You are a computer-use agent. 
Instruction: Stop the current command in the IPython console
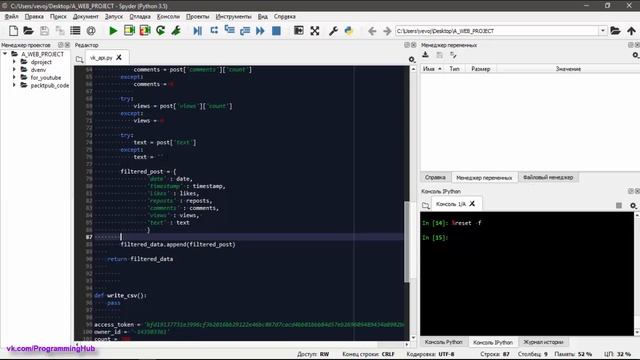point(619,205)
